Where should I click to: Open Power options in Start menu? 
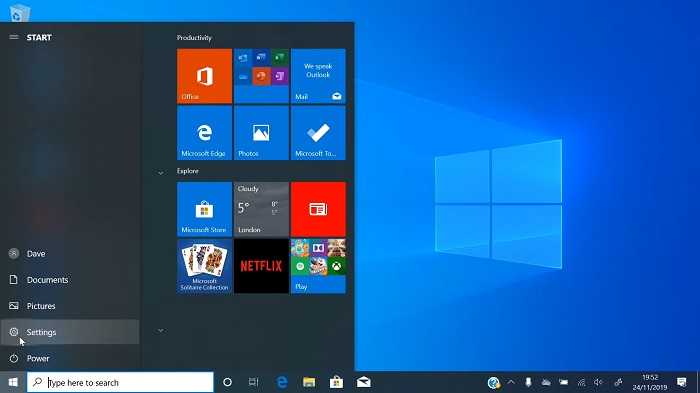[x=71, y=358]
